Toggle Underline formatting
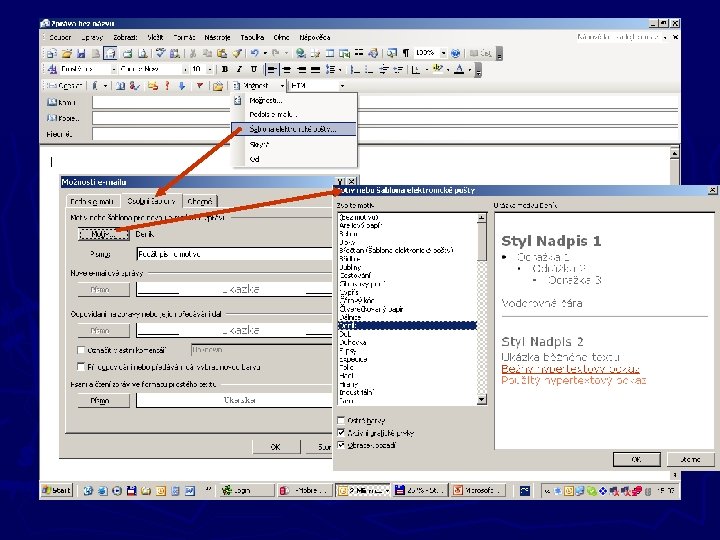This screenshot has height=540, width=720. pyautogui.click(x=253, y=69)
